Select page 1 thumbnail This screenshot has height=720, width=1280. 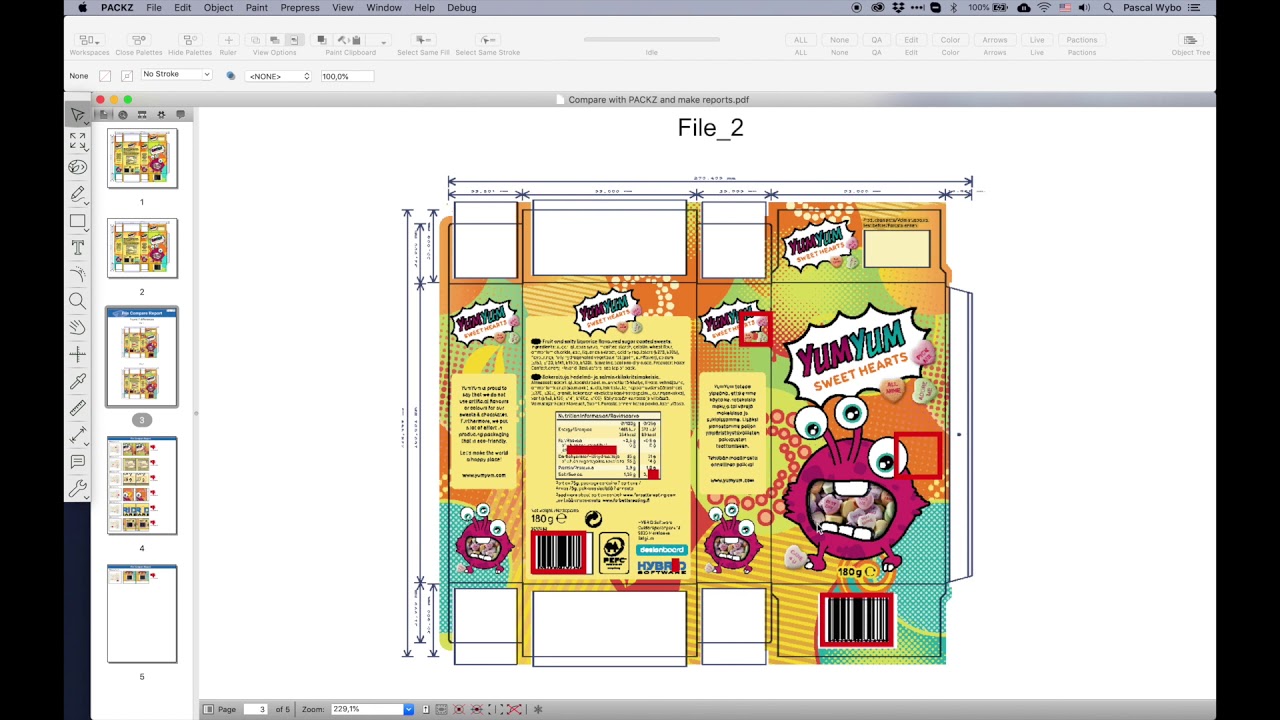[x=142, y=158]
